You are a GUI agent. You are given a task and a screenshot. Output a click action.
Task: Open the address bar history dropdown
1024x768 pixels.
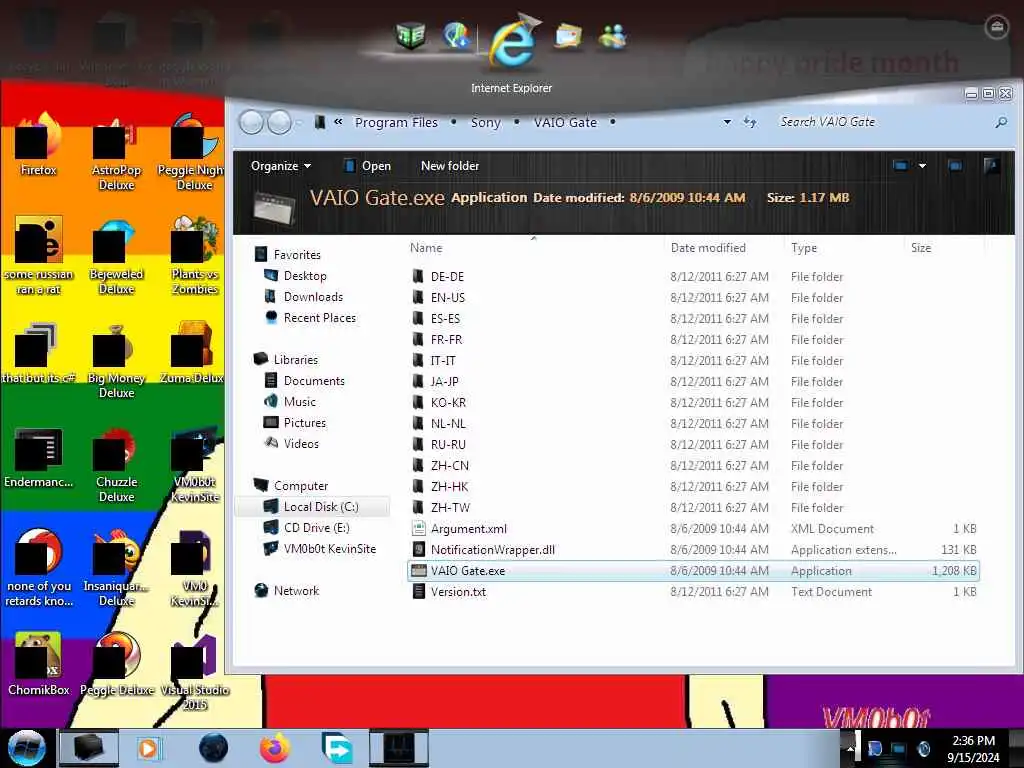pos(727,122)
